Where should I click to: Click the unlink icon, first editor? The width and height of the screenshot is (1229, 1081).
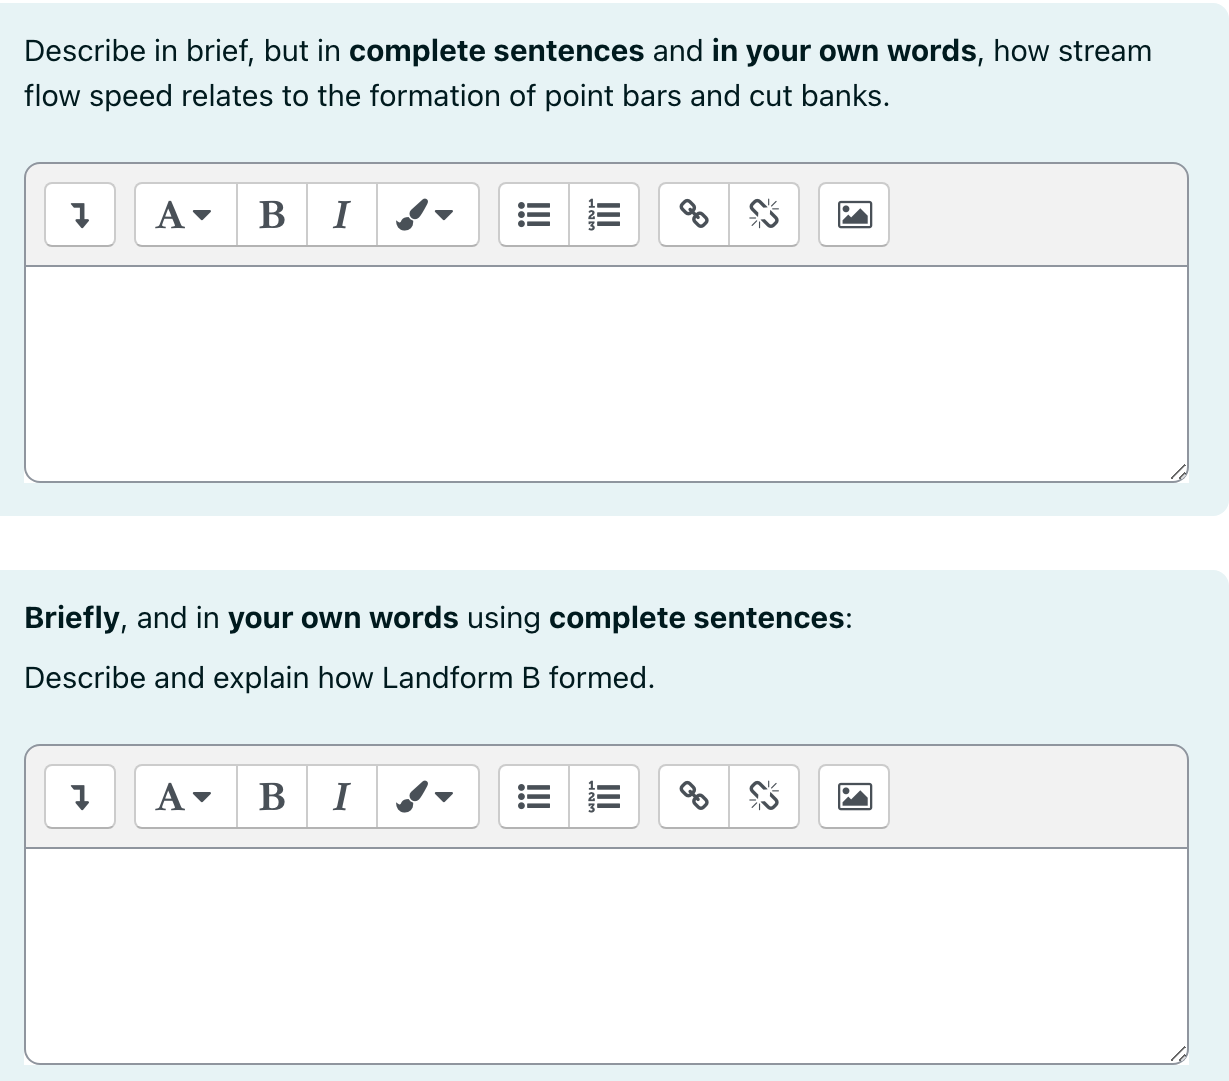[764, 214]
